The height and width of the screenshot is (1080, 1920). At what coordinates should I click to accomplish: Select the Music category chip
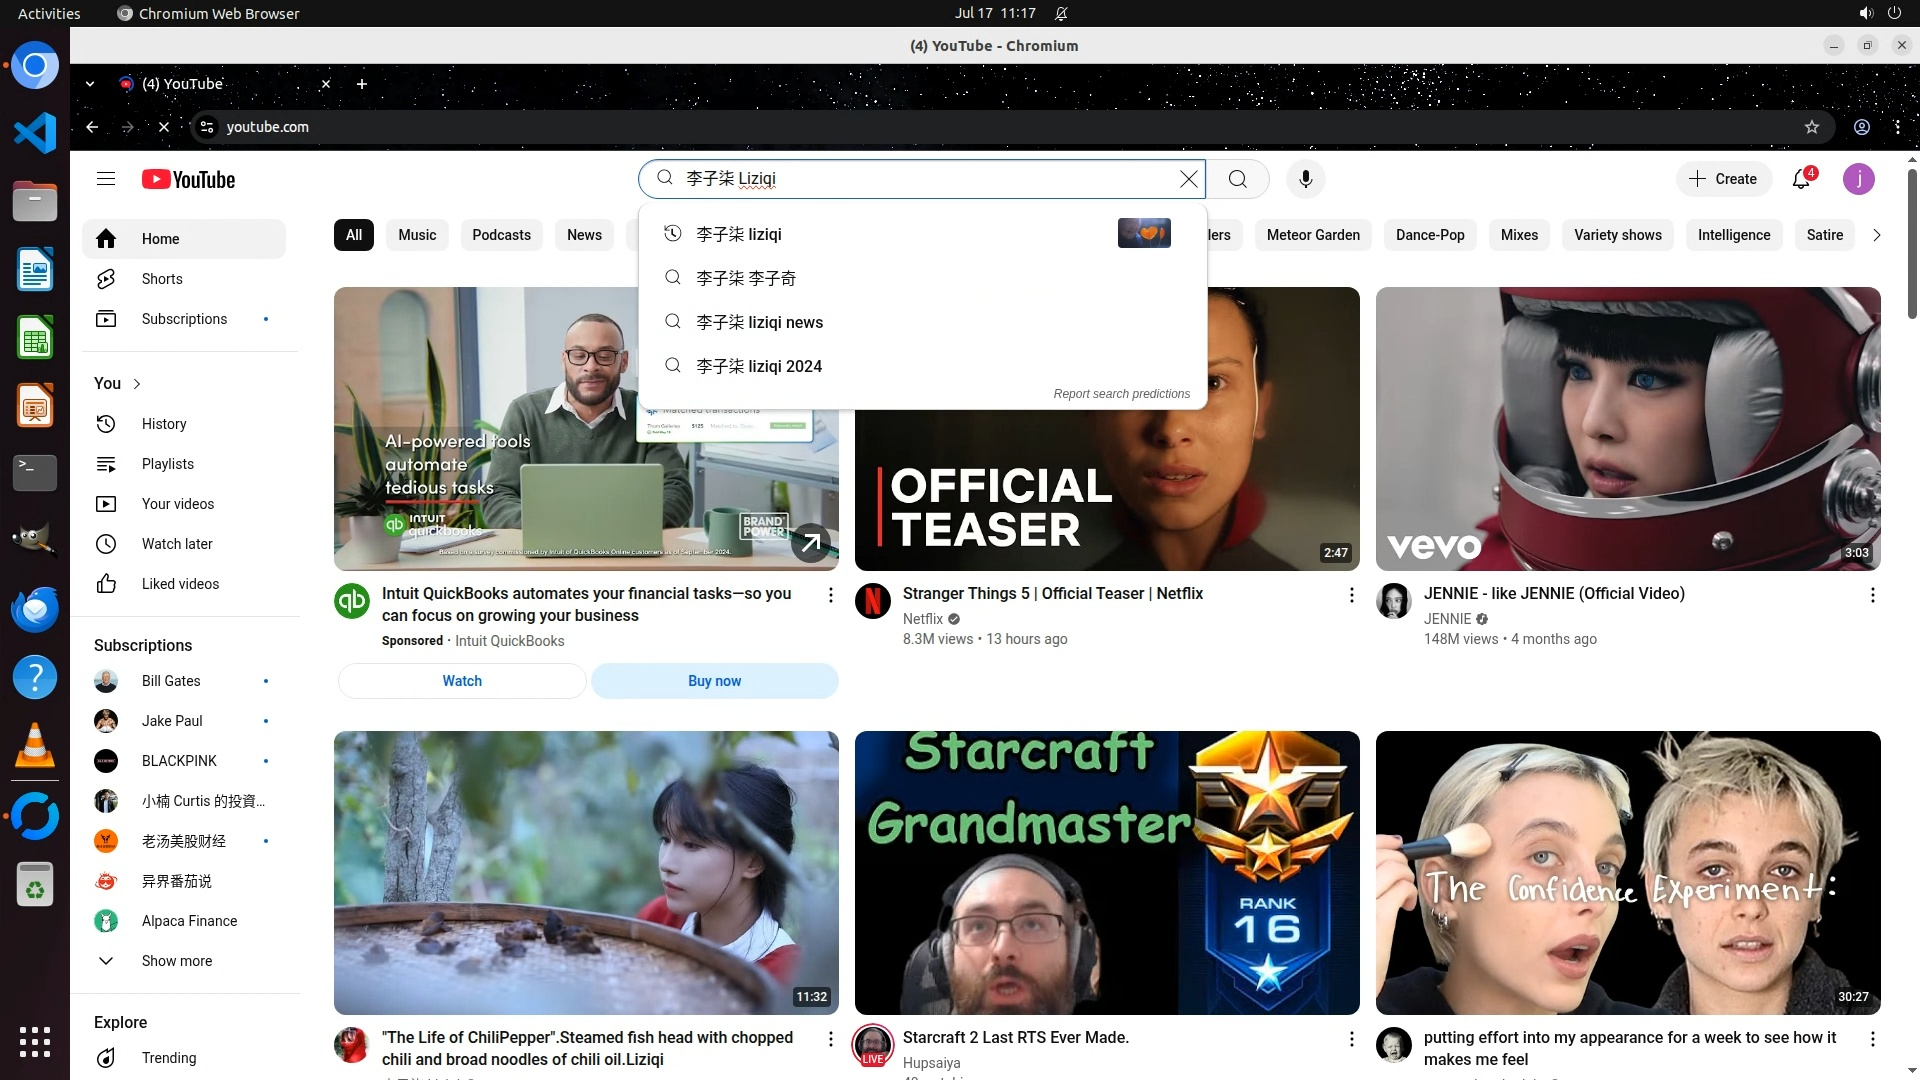417,235
